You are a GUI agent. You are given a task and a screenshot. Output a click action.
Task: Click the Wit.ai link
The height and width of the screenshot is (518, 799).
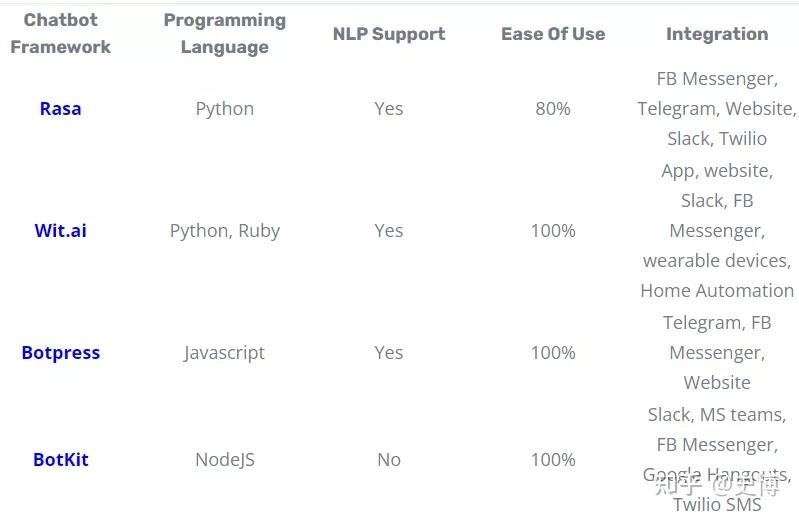click(60, 231)
